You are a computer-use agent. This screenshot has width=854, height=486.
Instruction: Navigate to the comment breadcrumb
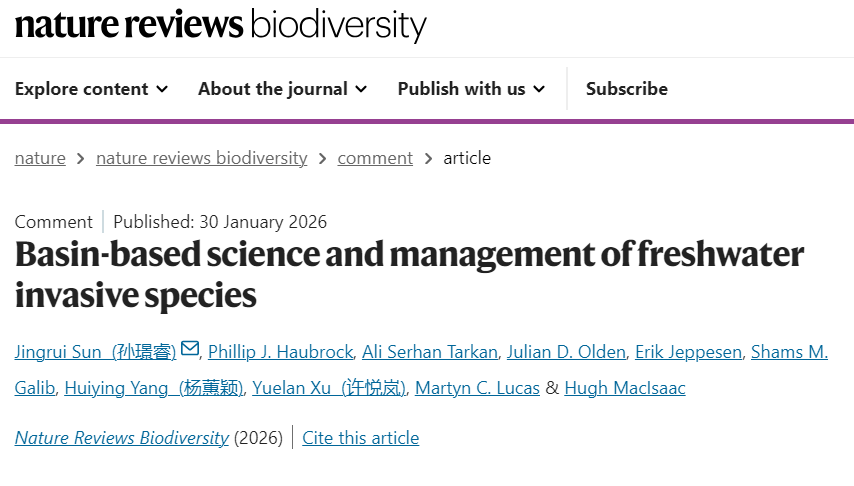tap(375, 158)
